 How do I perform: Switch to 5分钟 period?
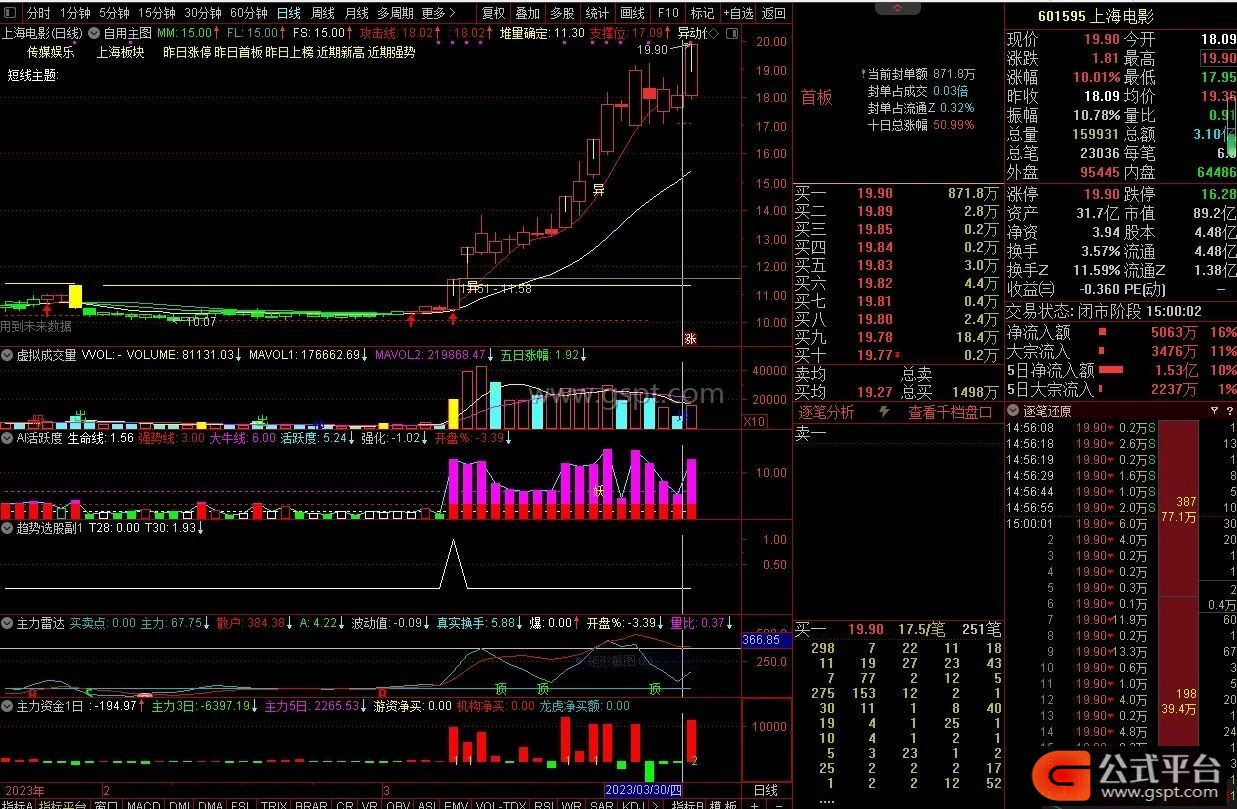click(x=114, y=13)
